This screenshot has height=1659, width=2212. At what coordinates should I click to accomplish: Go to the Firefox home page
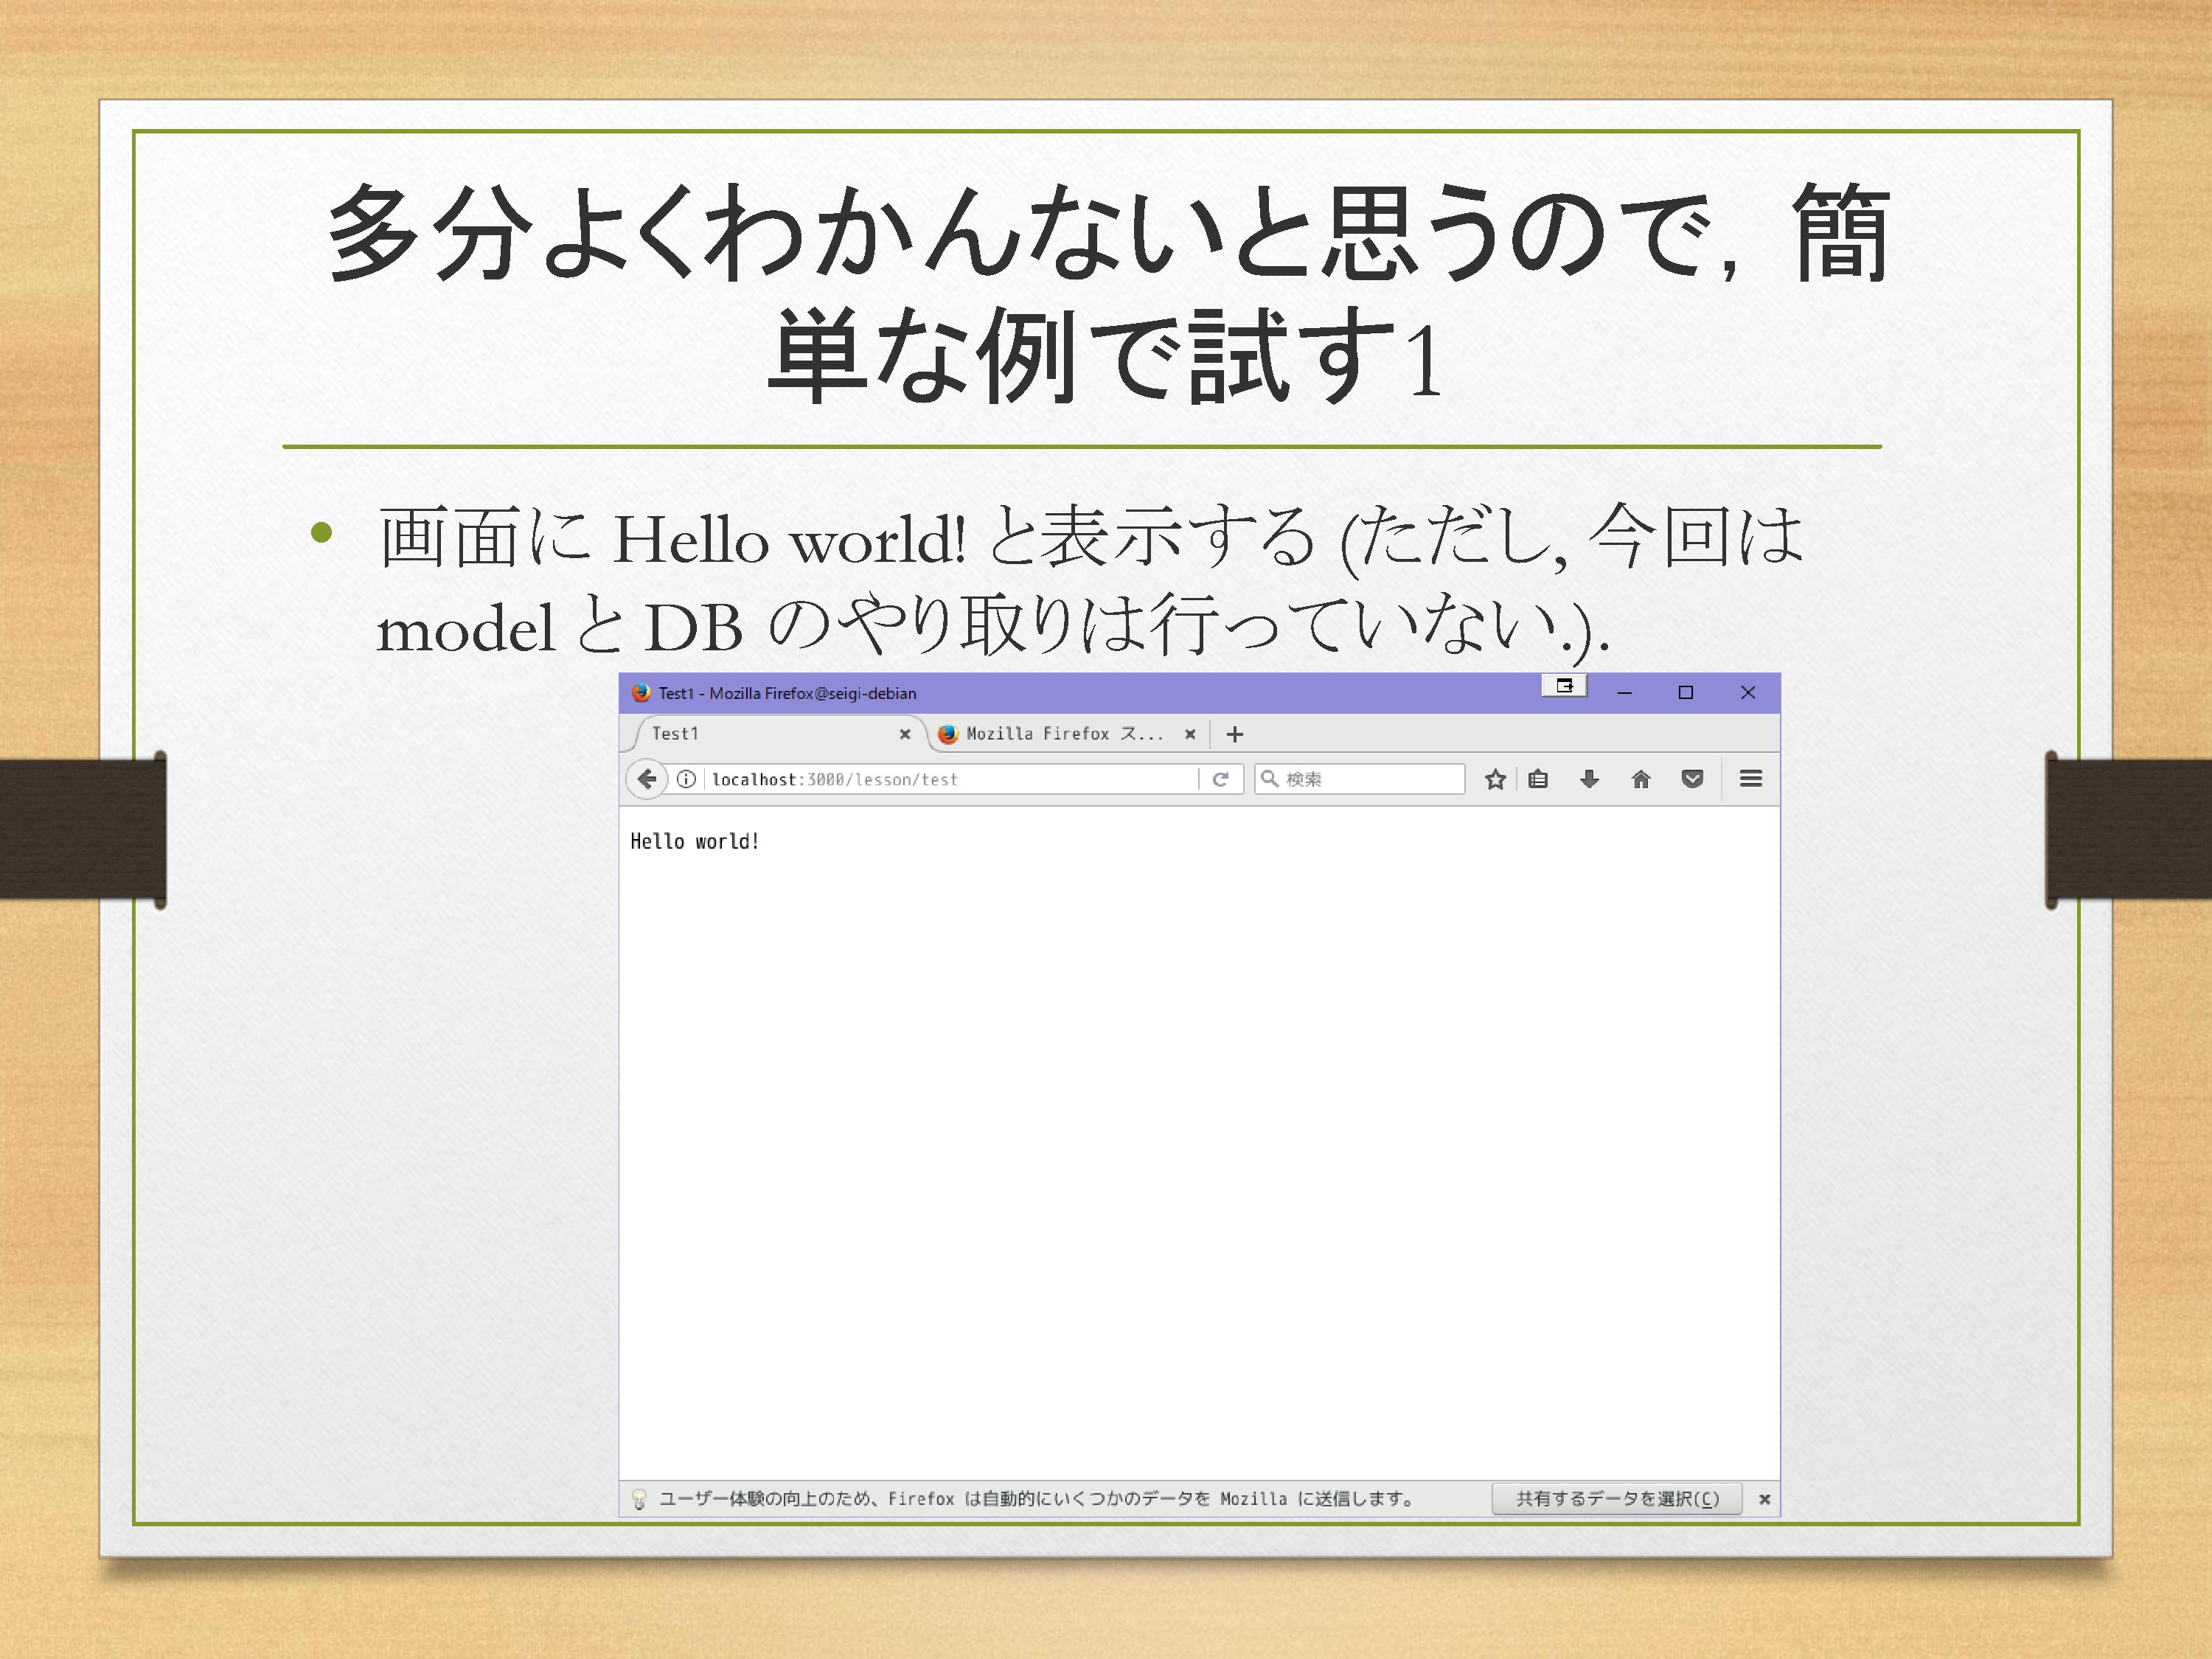[1641, 779]
